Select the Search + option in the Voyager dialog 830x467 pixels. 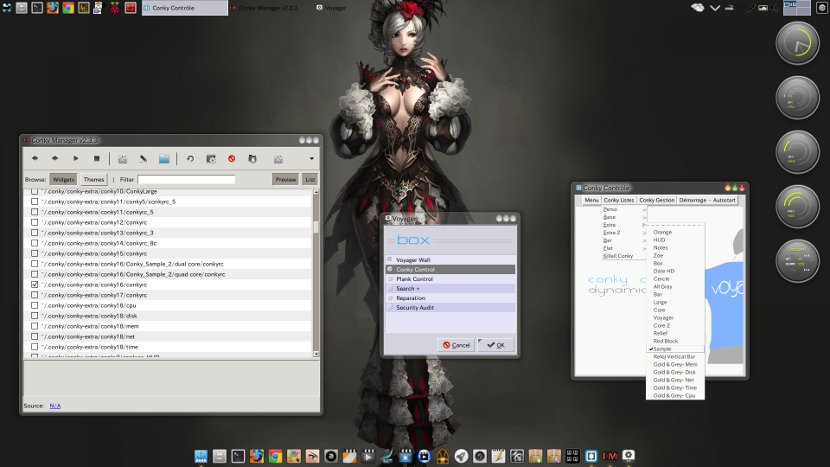[x=450, y=289]
